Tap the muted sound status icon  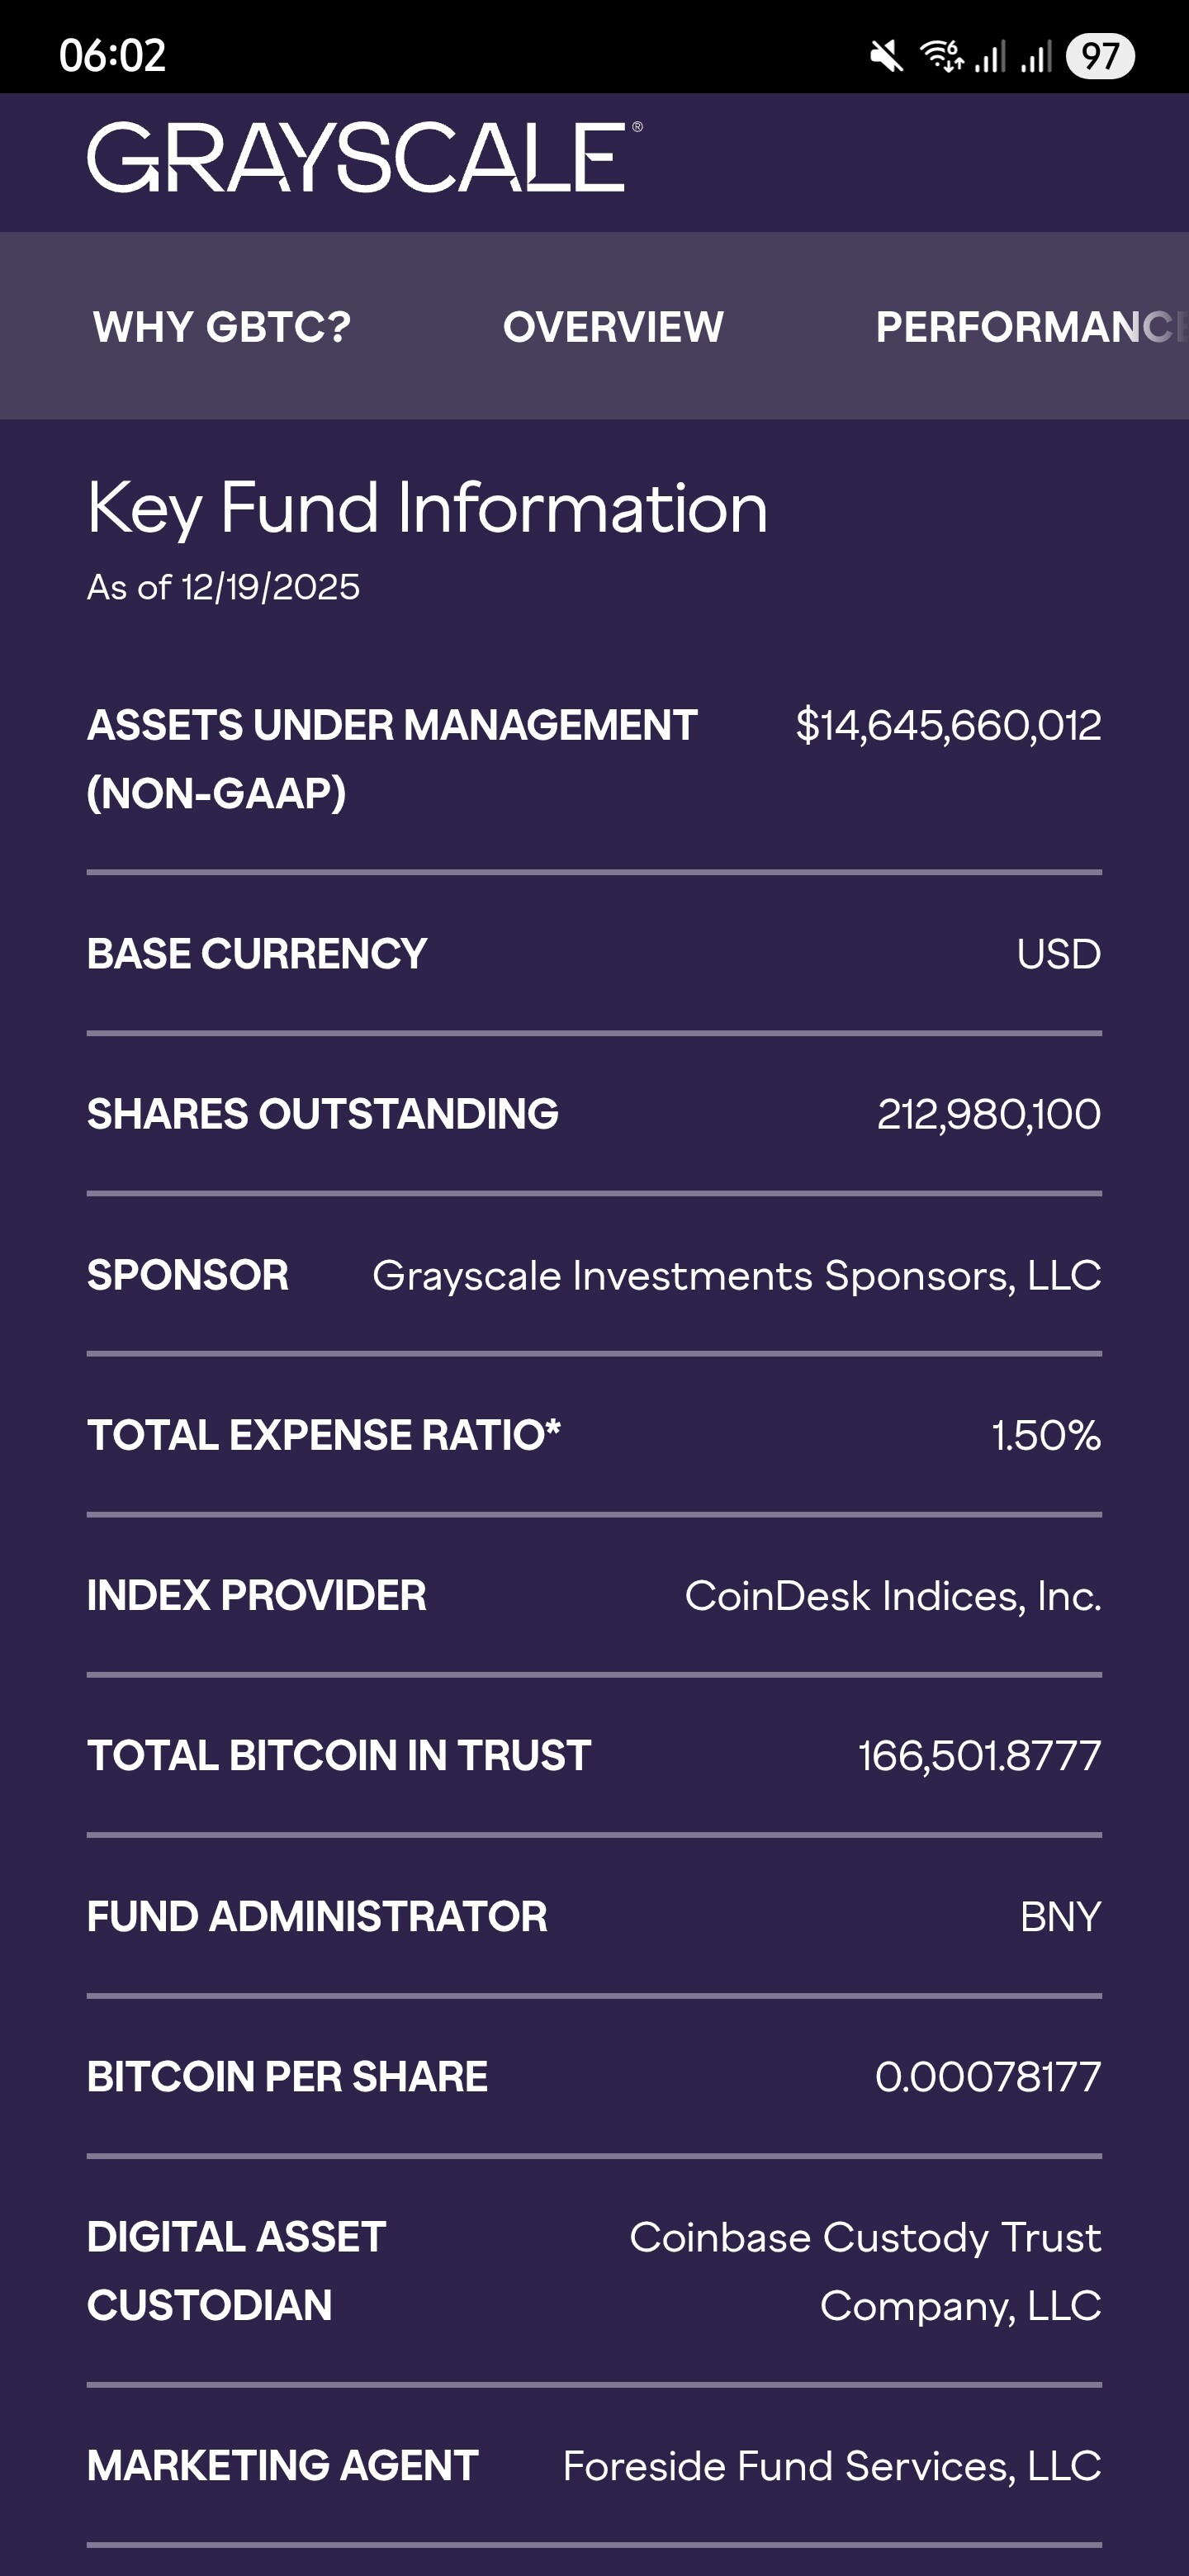point(886,56)
